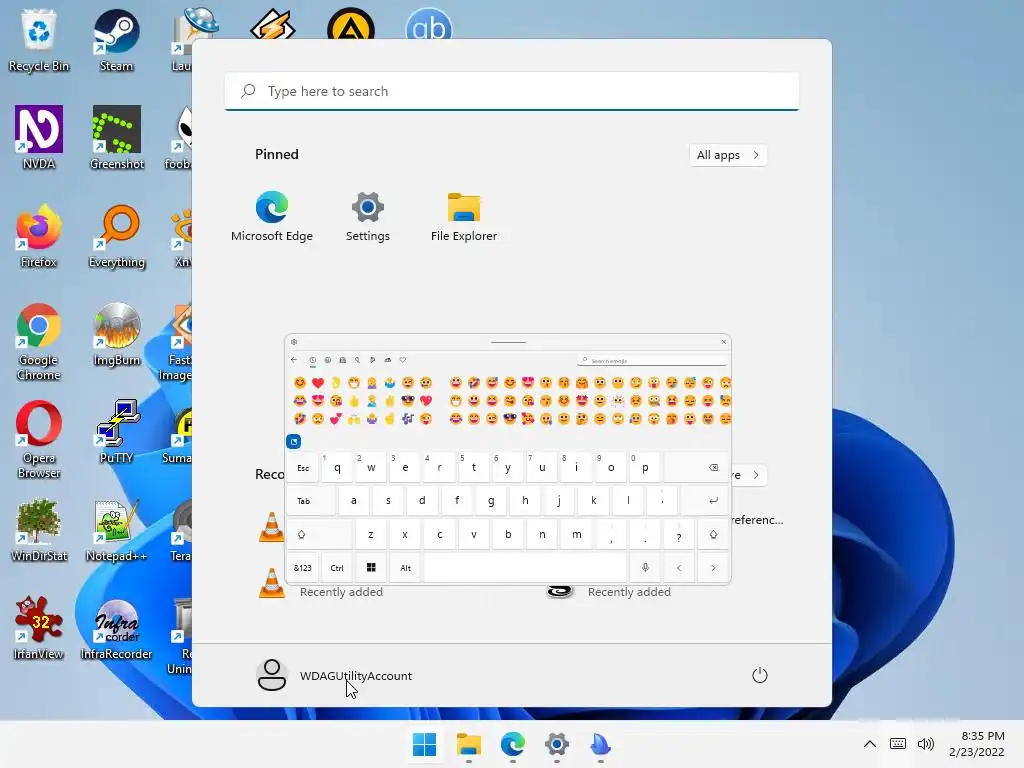Open Settings from pinned apps
Screen dimensions: 1024x768
pyautogui.click(x=368, y=217)
